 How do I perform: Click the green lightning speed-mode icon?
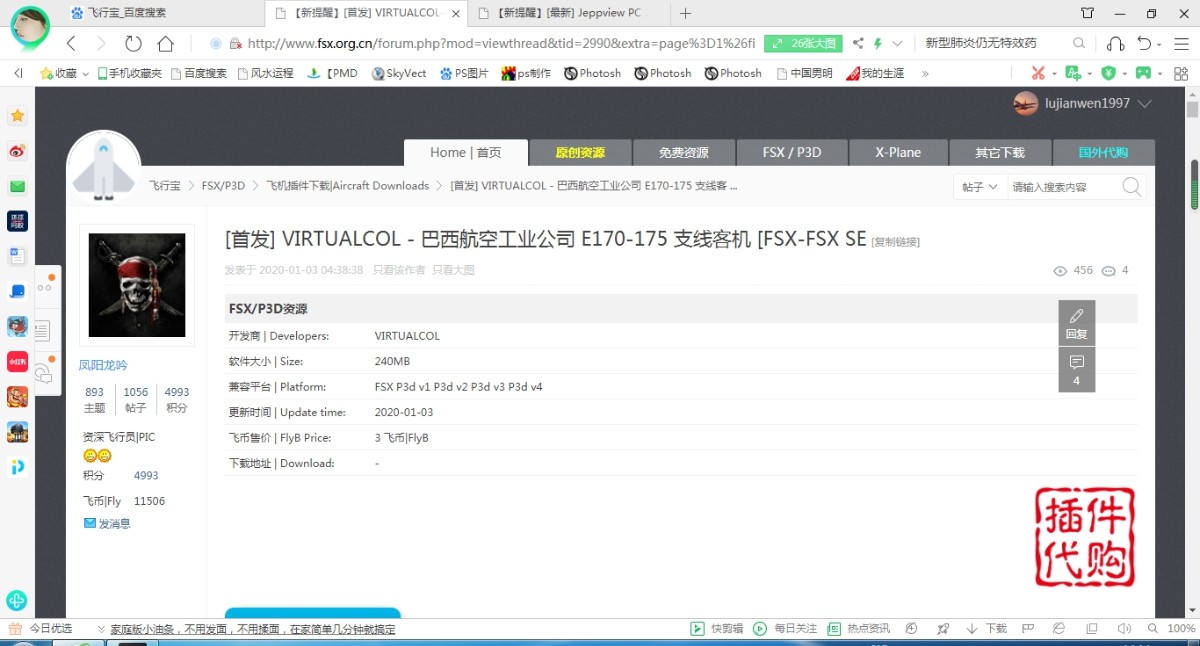pyautogui.click(x=878, y=44)
